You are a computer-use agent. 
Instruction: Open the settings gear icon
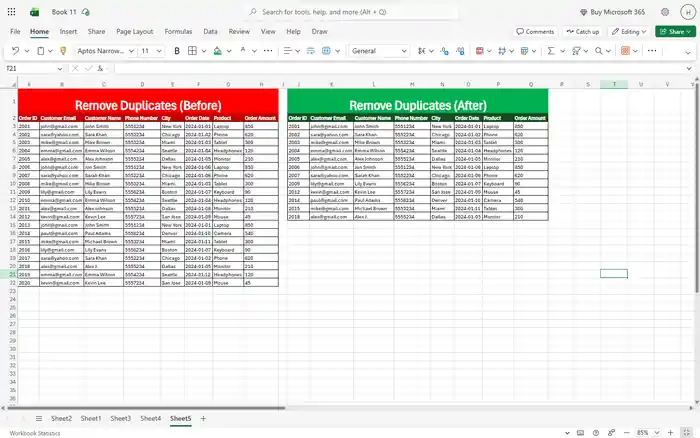coord(665,12)
